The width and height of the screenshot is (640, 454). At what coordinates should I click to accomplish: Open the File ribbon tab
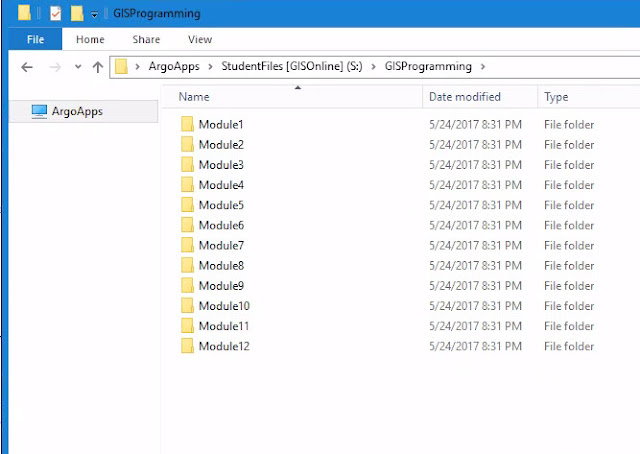(x=35, y=39)
